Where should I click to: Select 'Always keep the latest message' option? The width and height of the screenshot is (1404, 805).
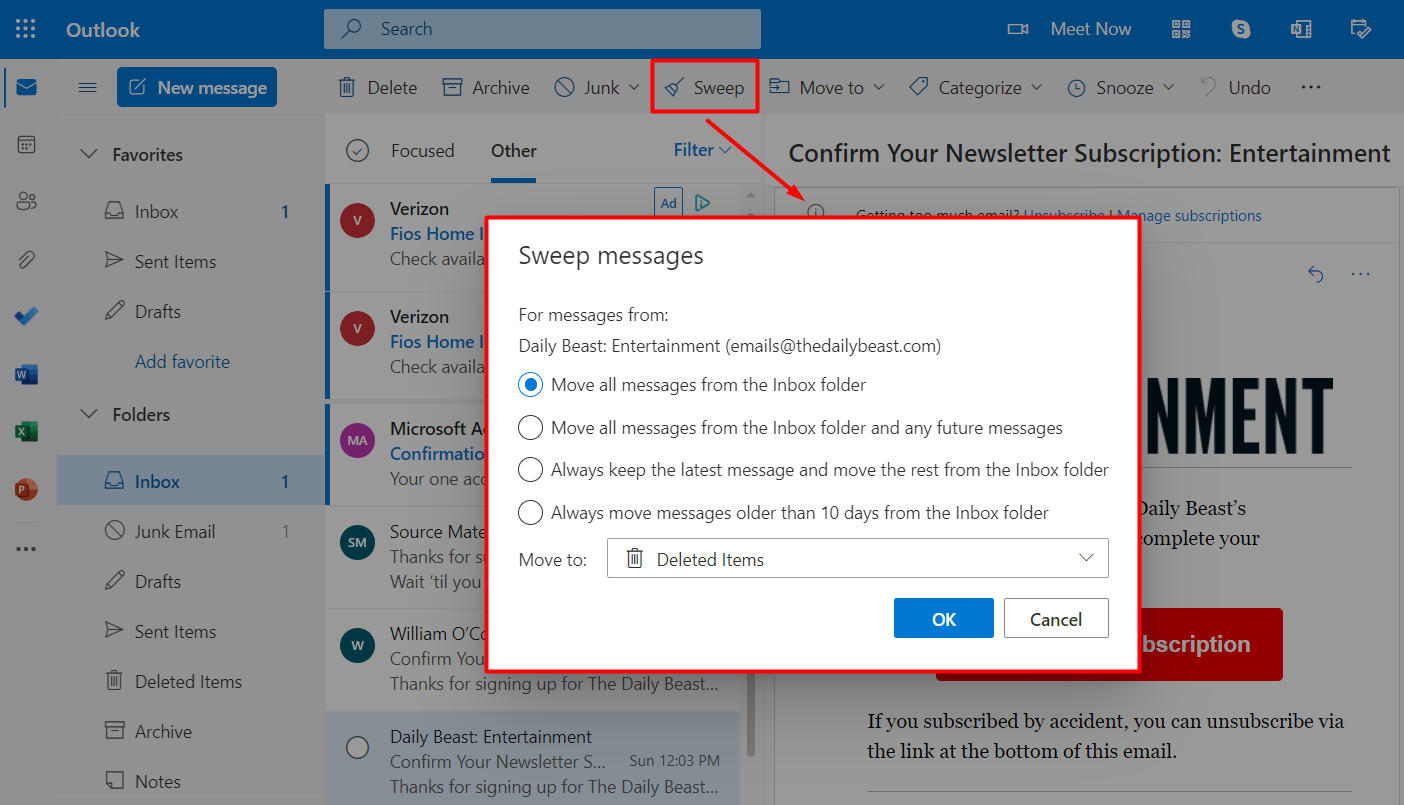click(813, 470)
